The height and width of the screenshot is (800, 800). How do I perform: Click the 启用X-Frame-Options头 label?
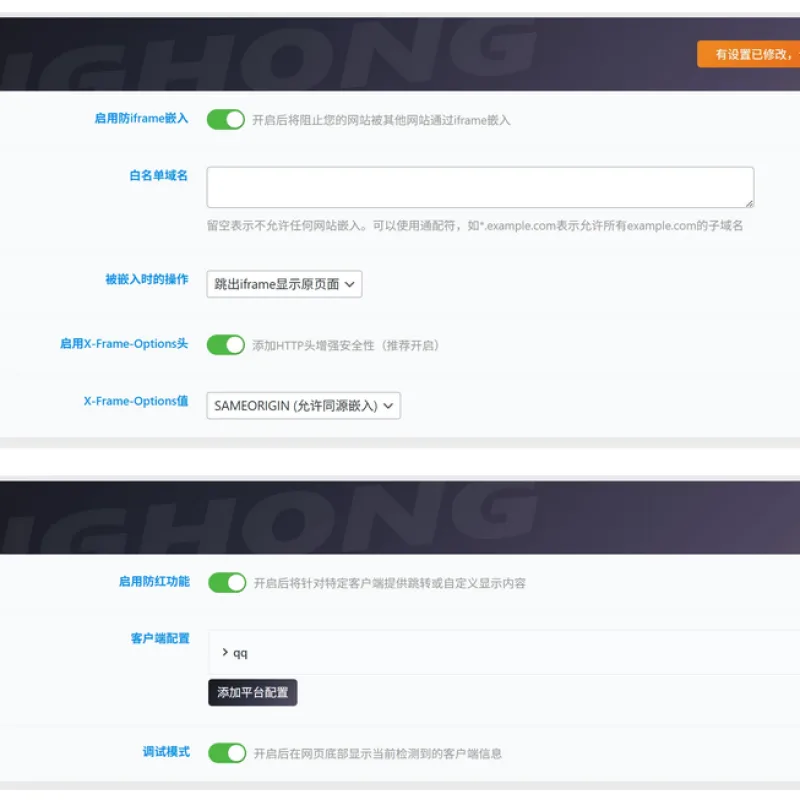[x=124, y=344]
